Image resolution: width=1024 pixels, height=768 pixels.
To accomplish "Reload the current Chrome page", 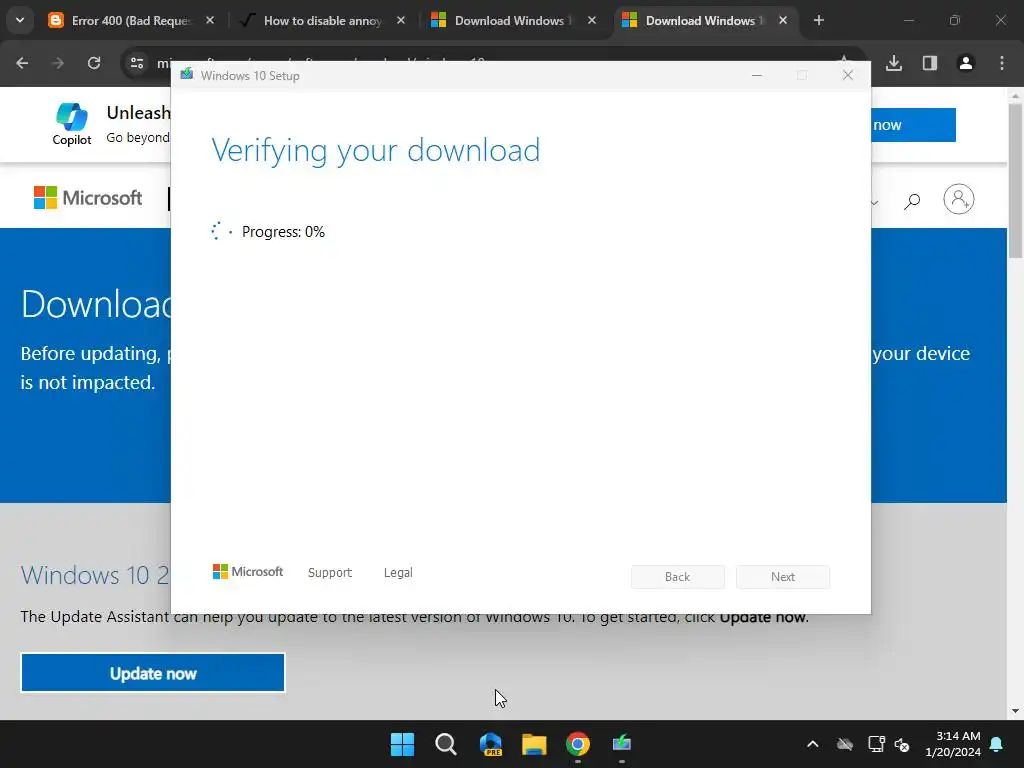I will (x=94, y=63).
